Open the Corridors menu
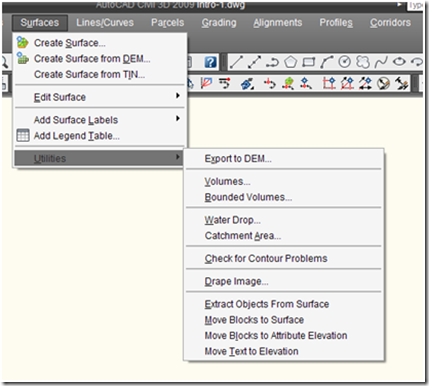Image resolution: width=429 pixels, height=386 pixels. point(390,23)
